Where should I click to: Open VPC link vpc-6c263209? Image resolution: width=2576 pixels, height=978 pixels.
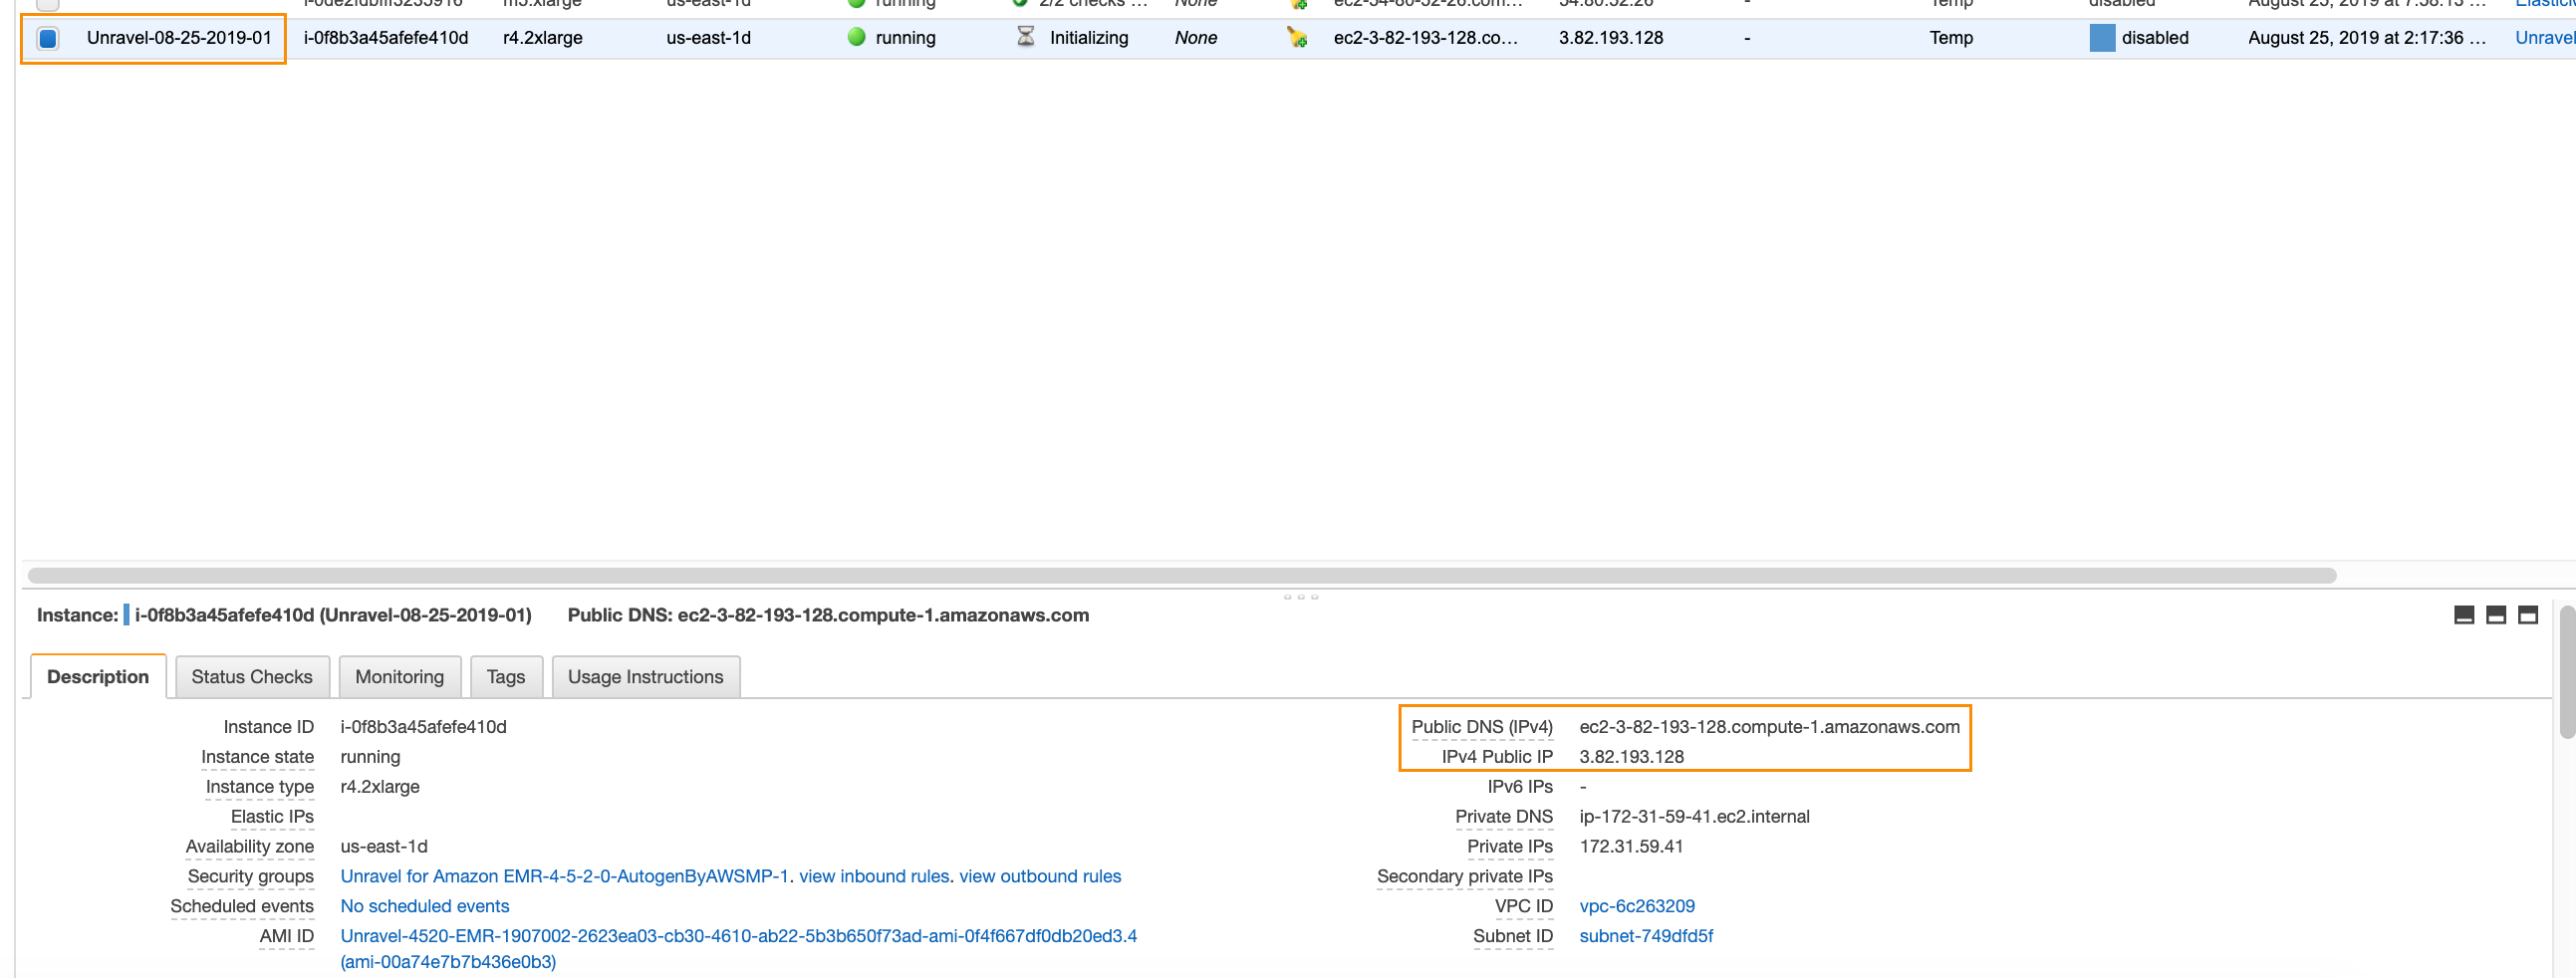tap(1637, 907)
